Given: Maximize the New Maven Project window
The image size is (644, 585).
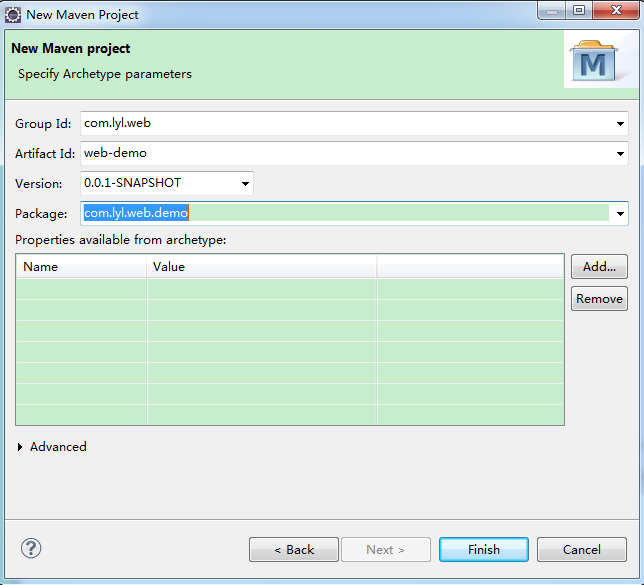Looking at the screenshot, I should [579, 10].
